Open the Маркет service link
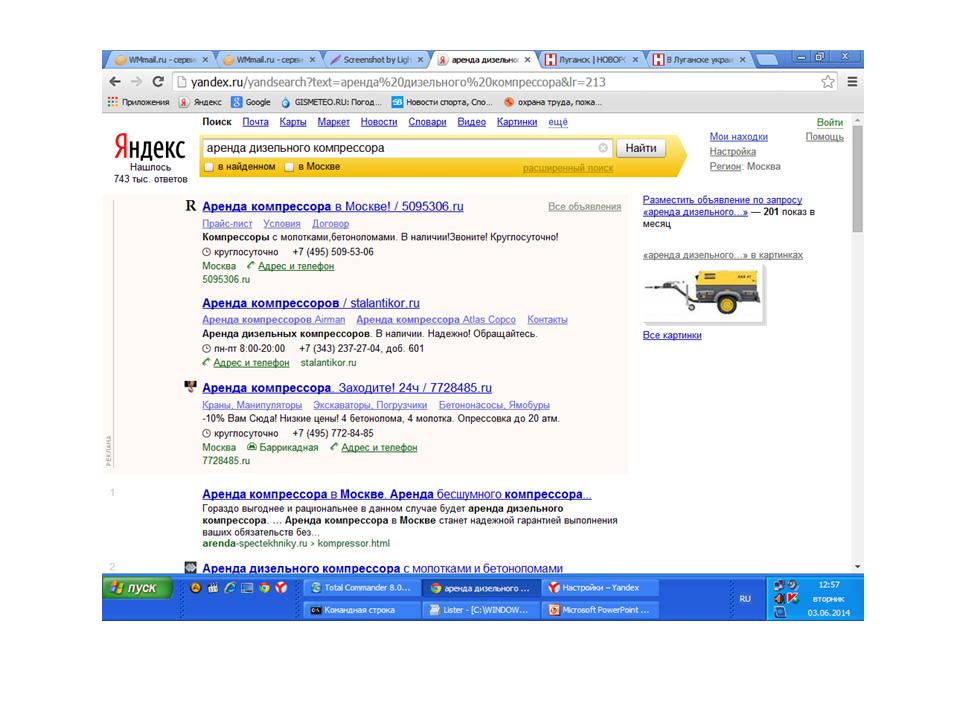Screen dimensions: 960x720 coord(333,122)
